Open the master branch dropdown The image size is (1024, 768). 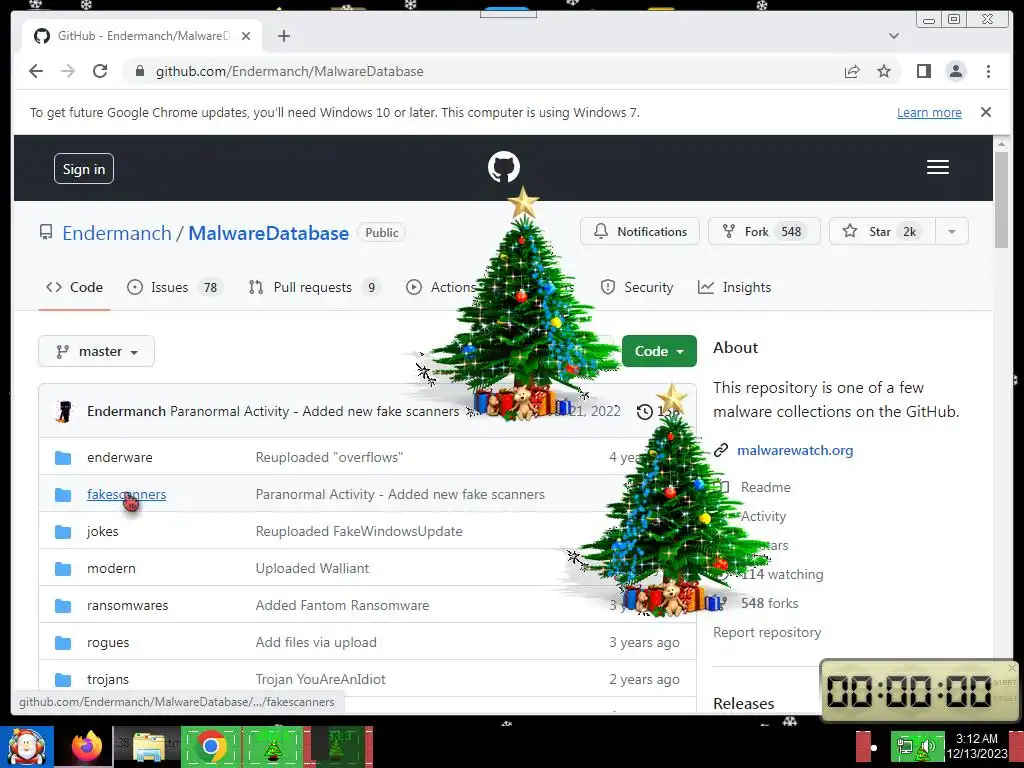pyautogui.click(x=97, y=351)
